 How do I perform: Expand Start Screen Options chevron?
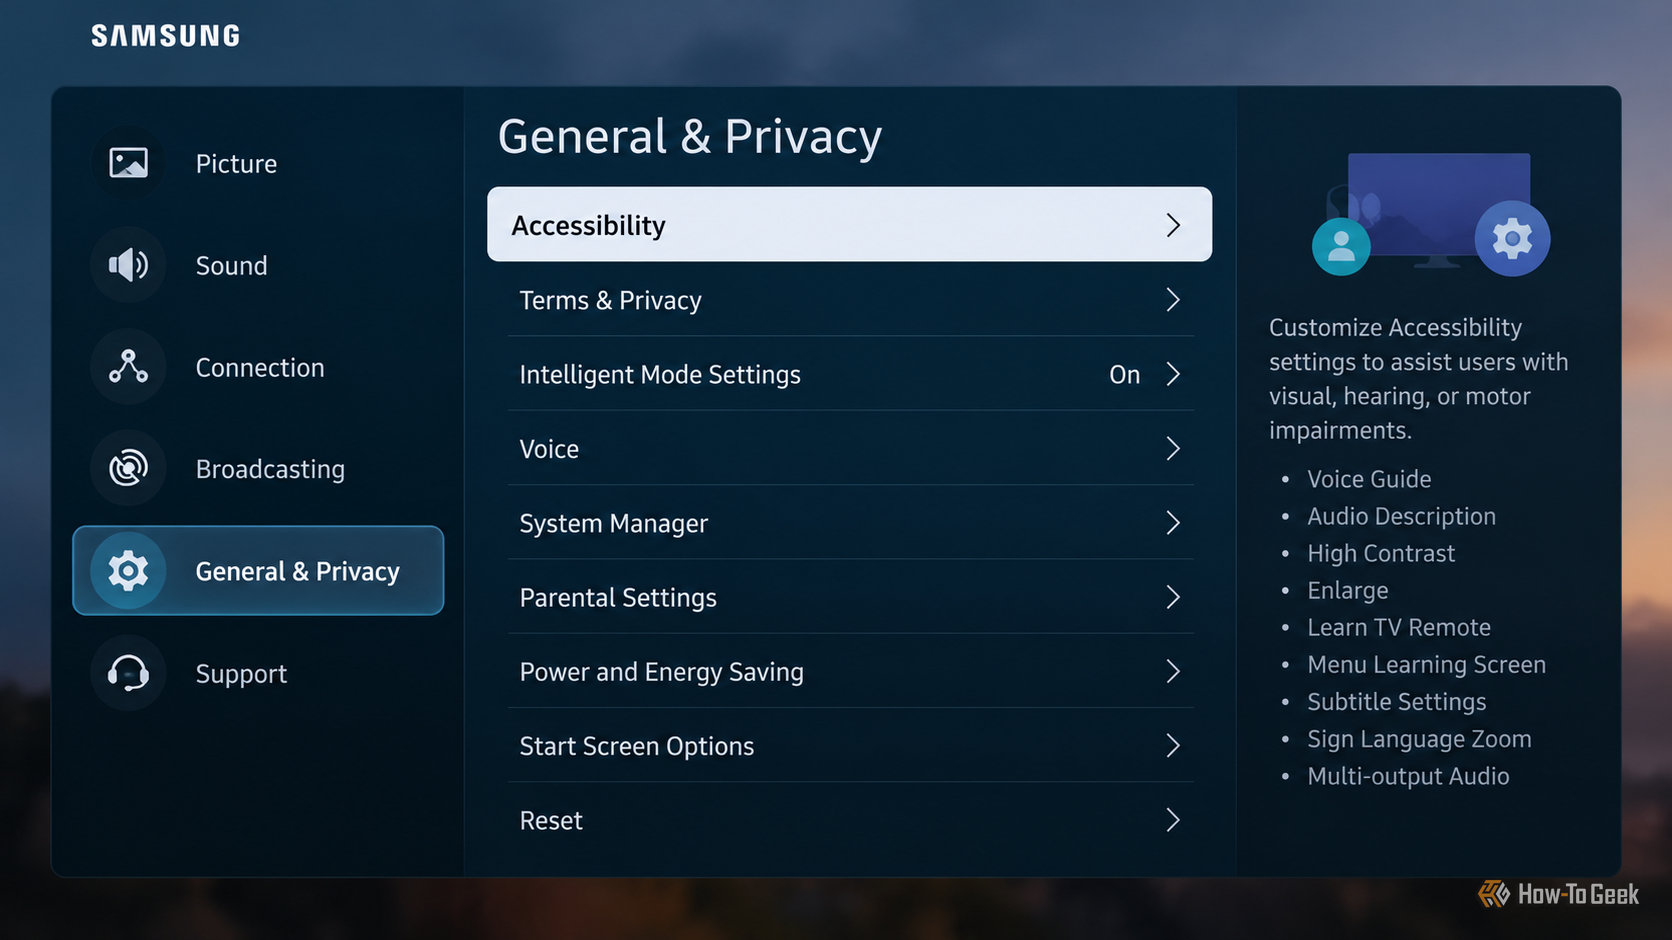tap(1173, 746)
